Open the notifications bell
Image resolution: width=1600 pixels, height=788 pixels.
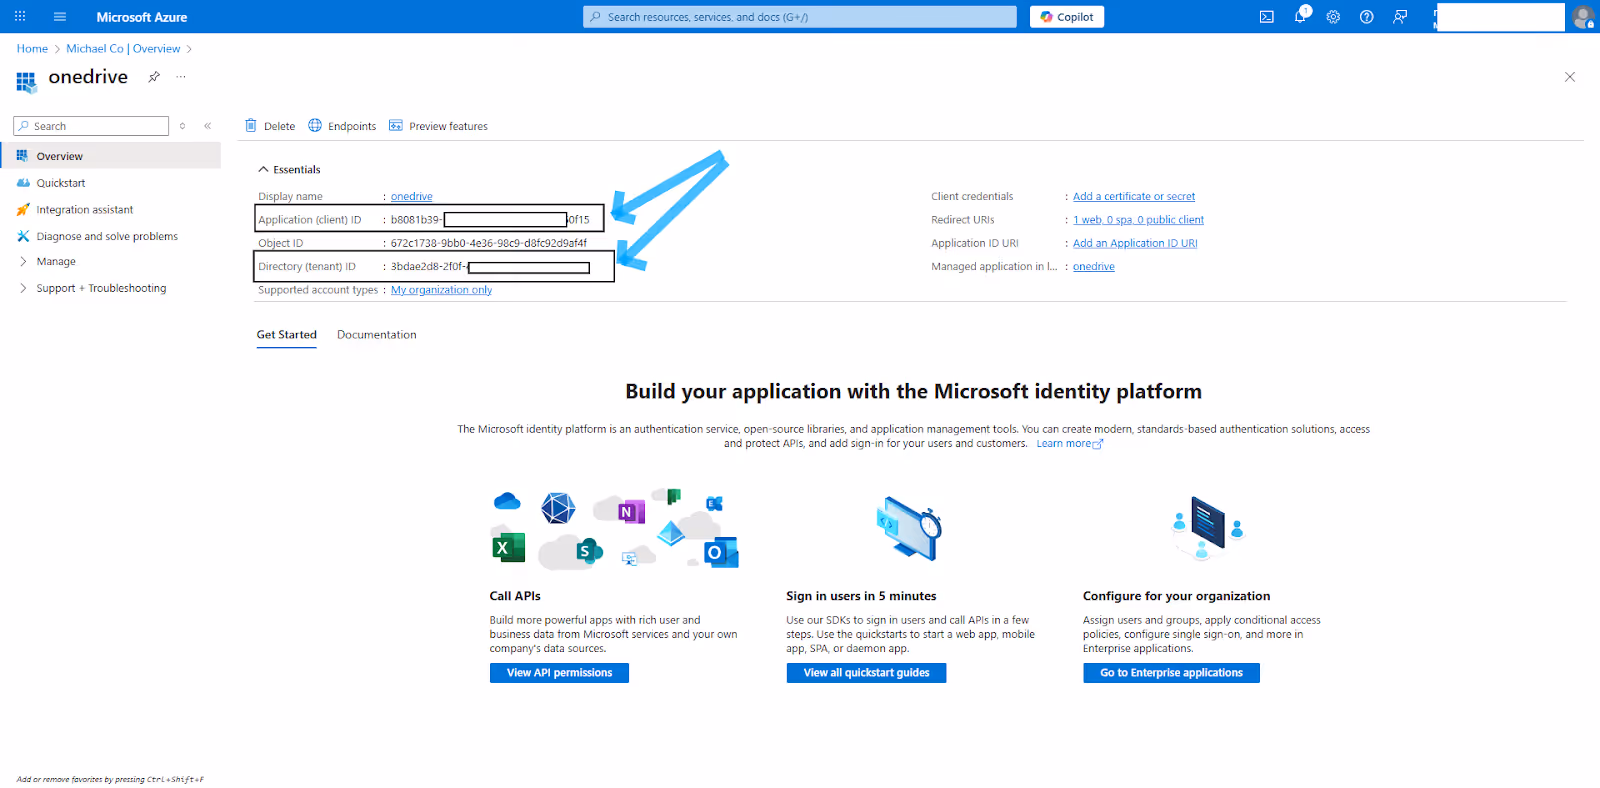click(x=1300, y=16)
